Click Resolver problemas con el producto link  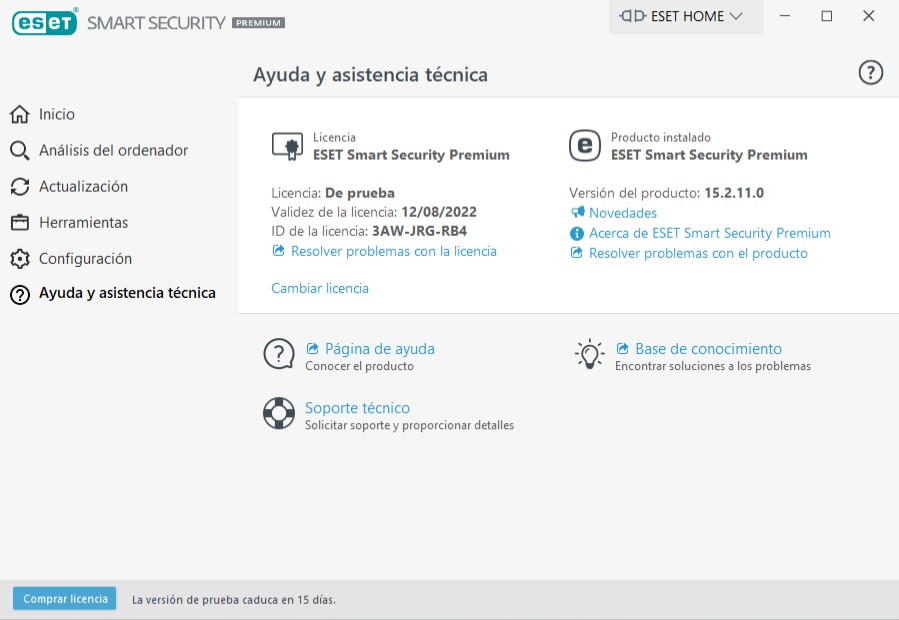698,253
